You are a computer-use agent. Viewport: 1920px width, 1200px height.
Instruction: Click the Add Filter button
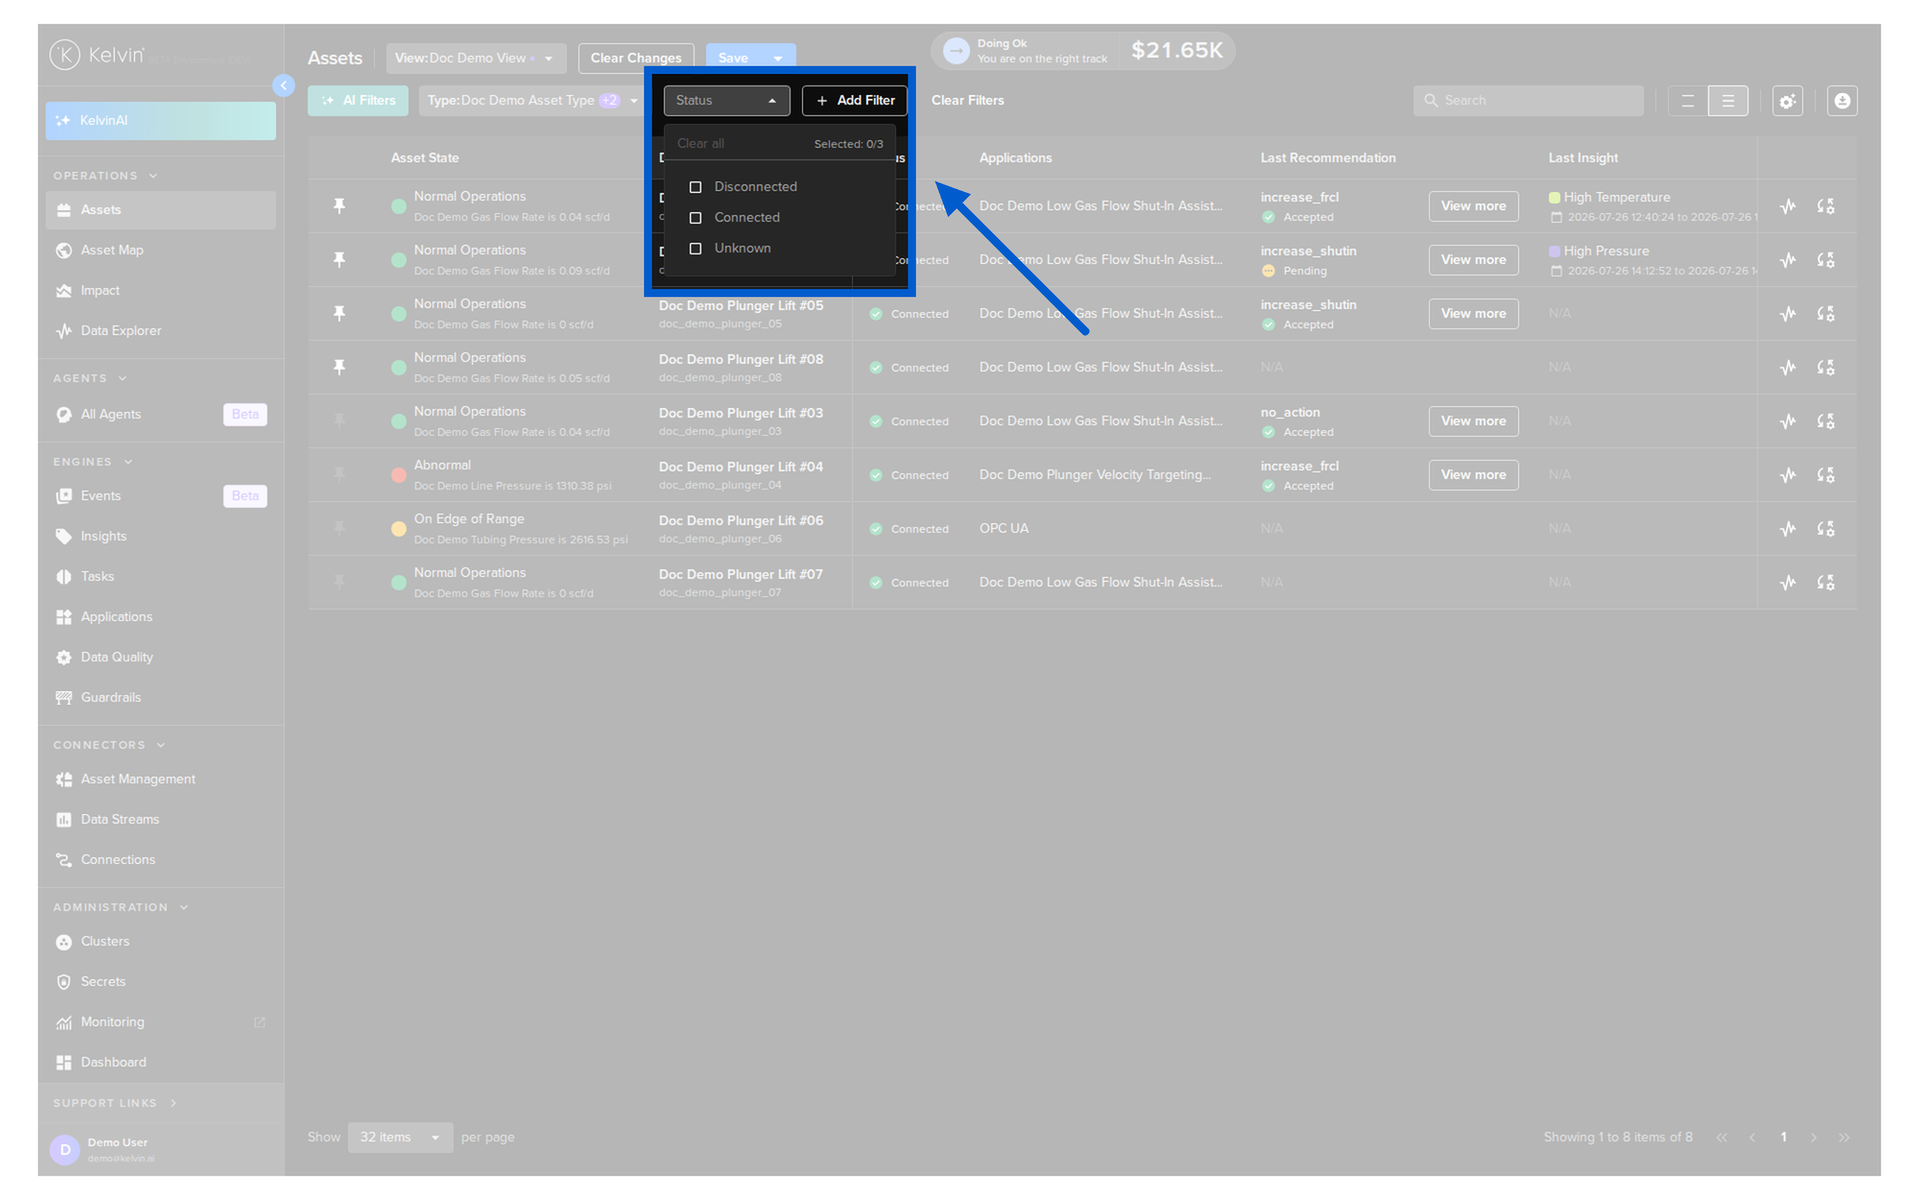point(855,101)
